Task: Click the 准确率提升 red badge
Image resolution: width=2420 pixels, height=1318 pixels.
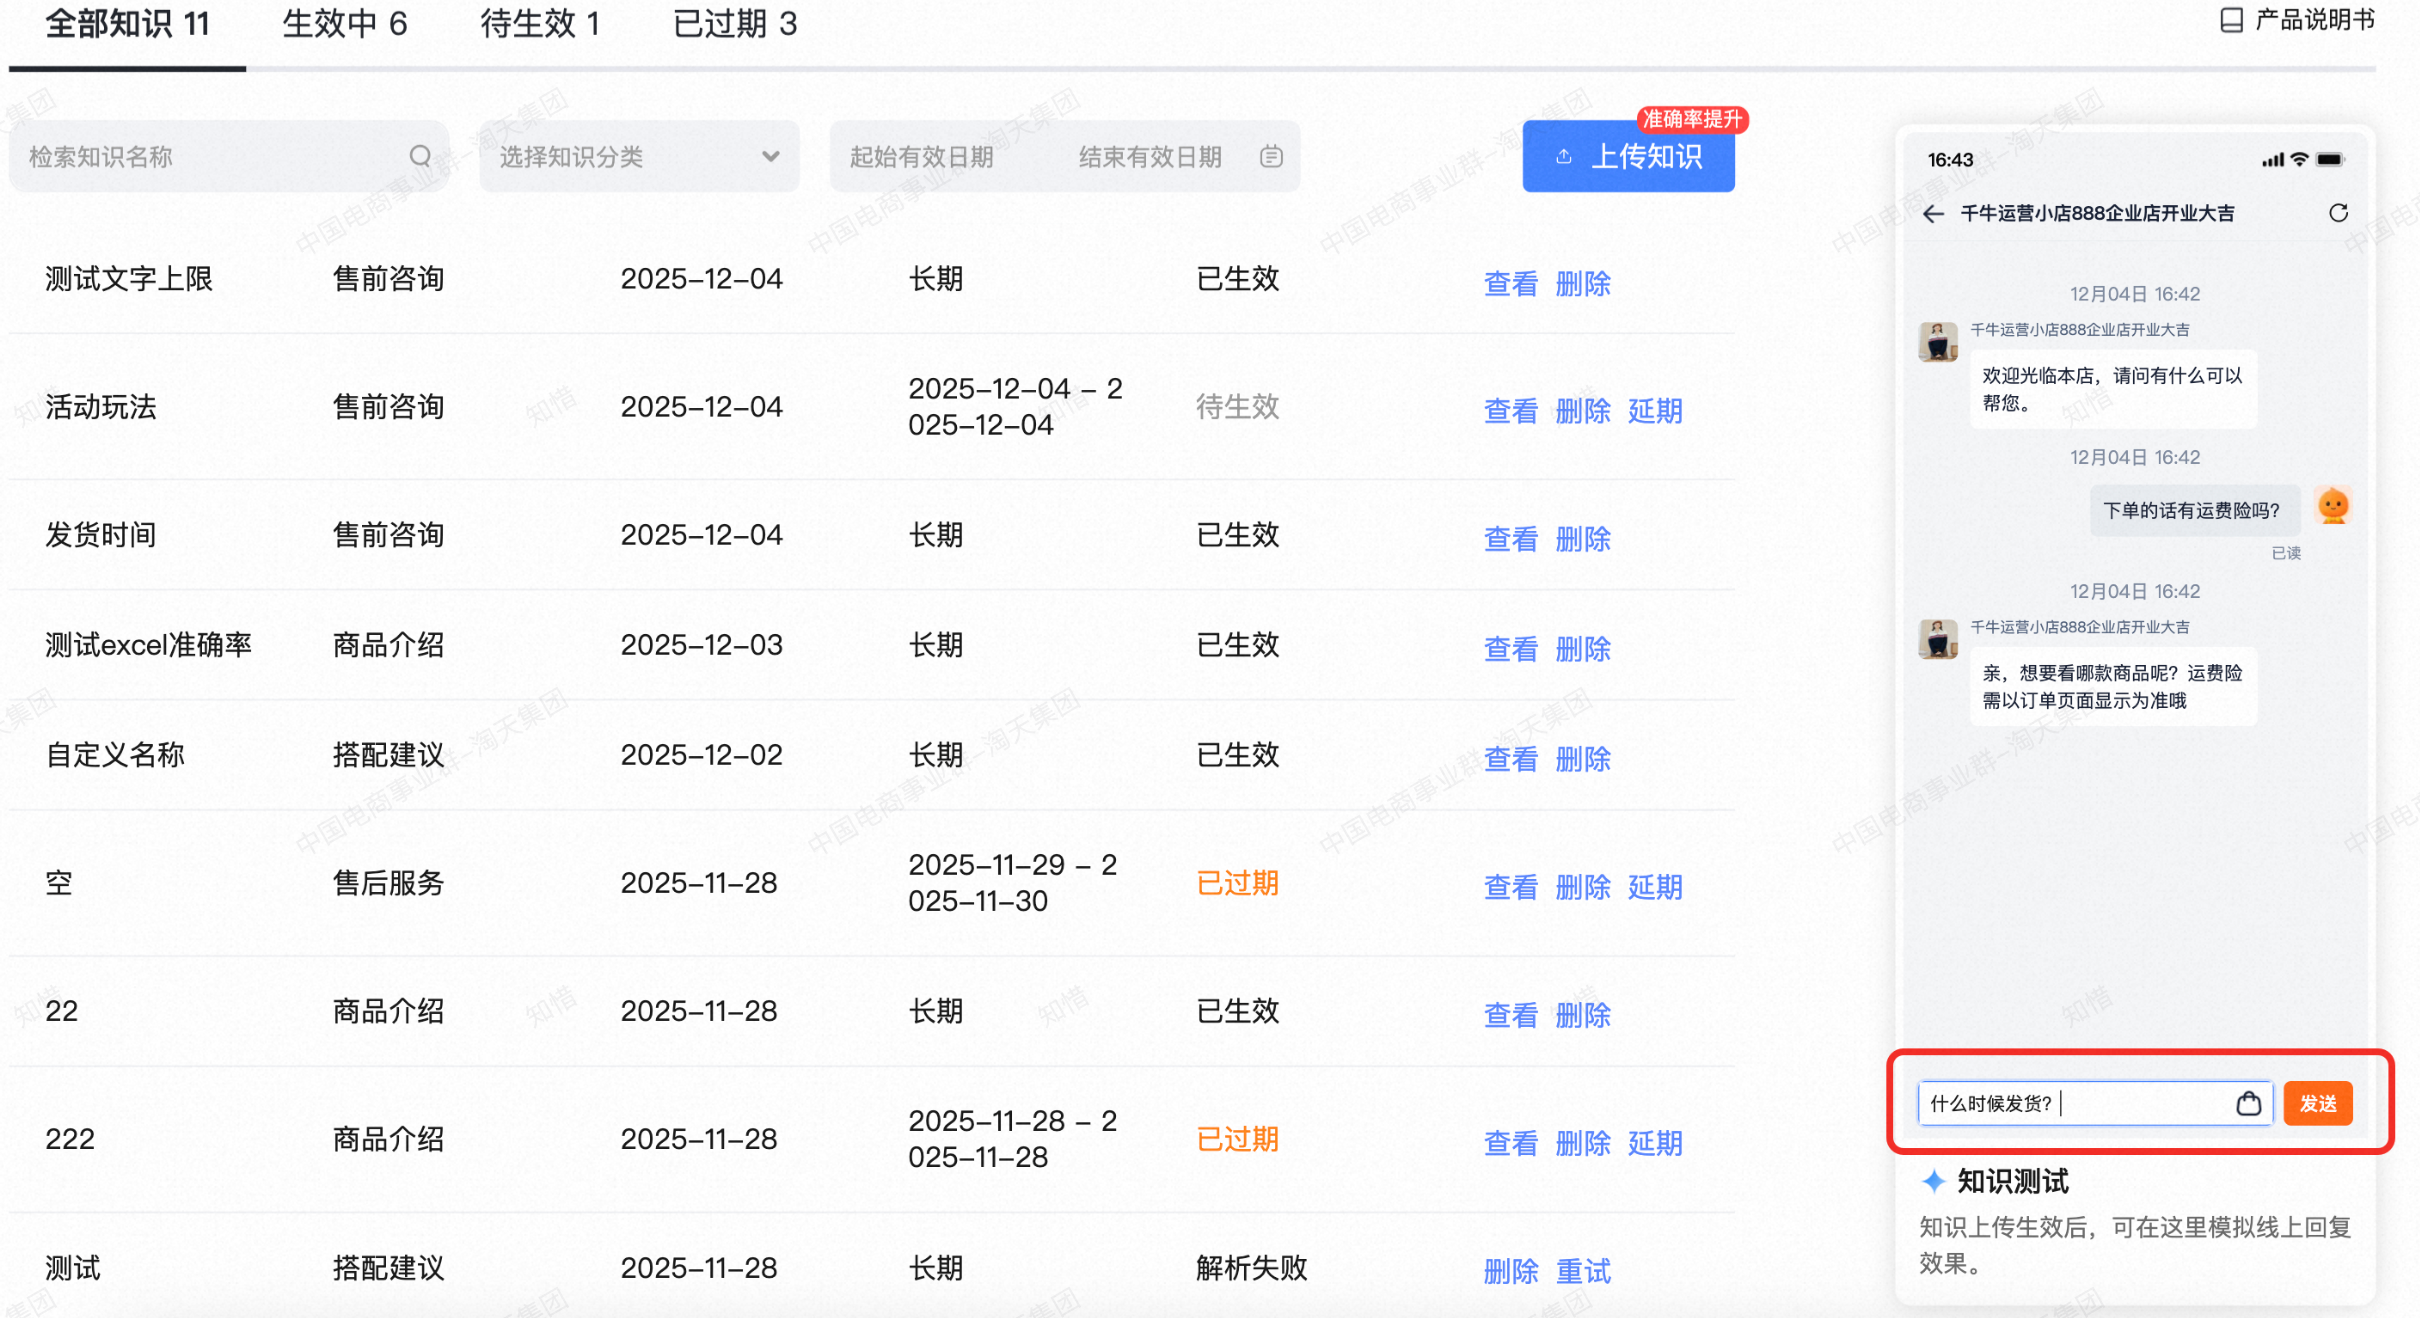Action: click(x=1691, y=119)
